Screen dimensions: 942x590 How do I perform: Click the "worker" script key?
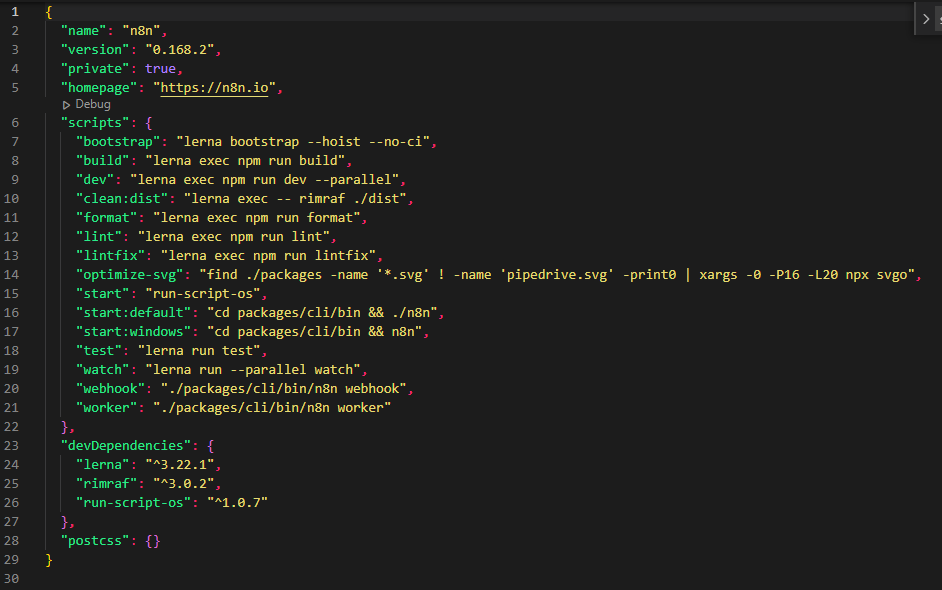click(x=106, y=407)
